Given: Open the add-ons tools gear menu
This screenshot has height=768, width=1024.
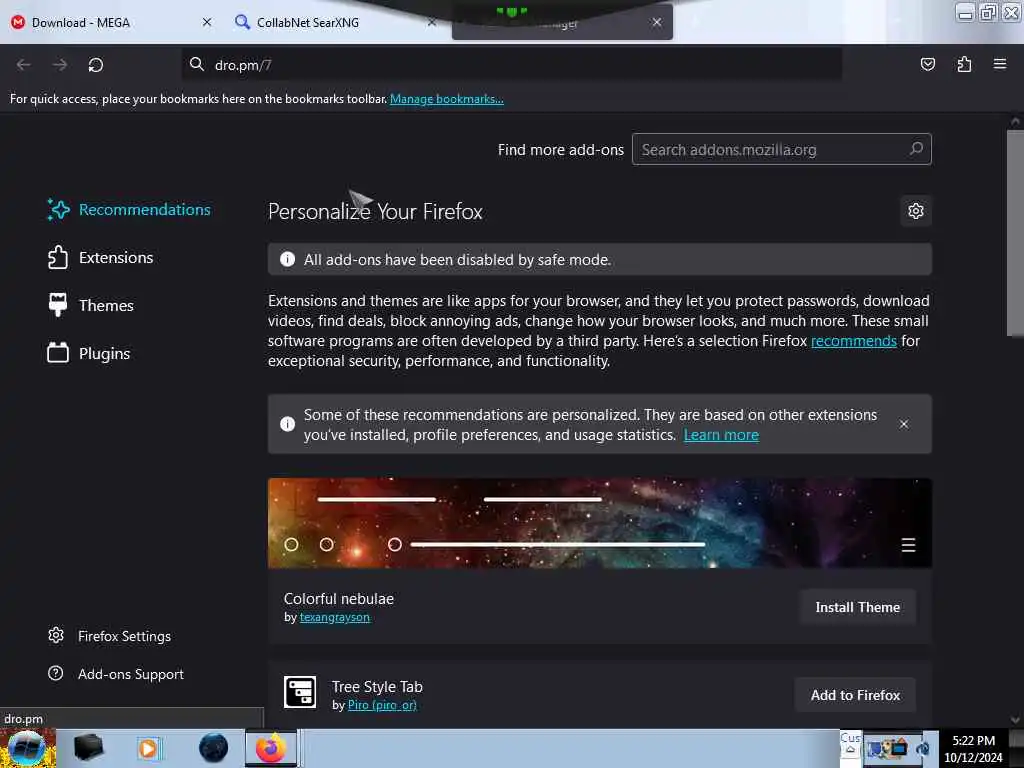Looking at the screenshot, I should [916, 211].
